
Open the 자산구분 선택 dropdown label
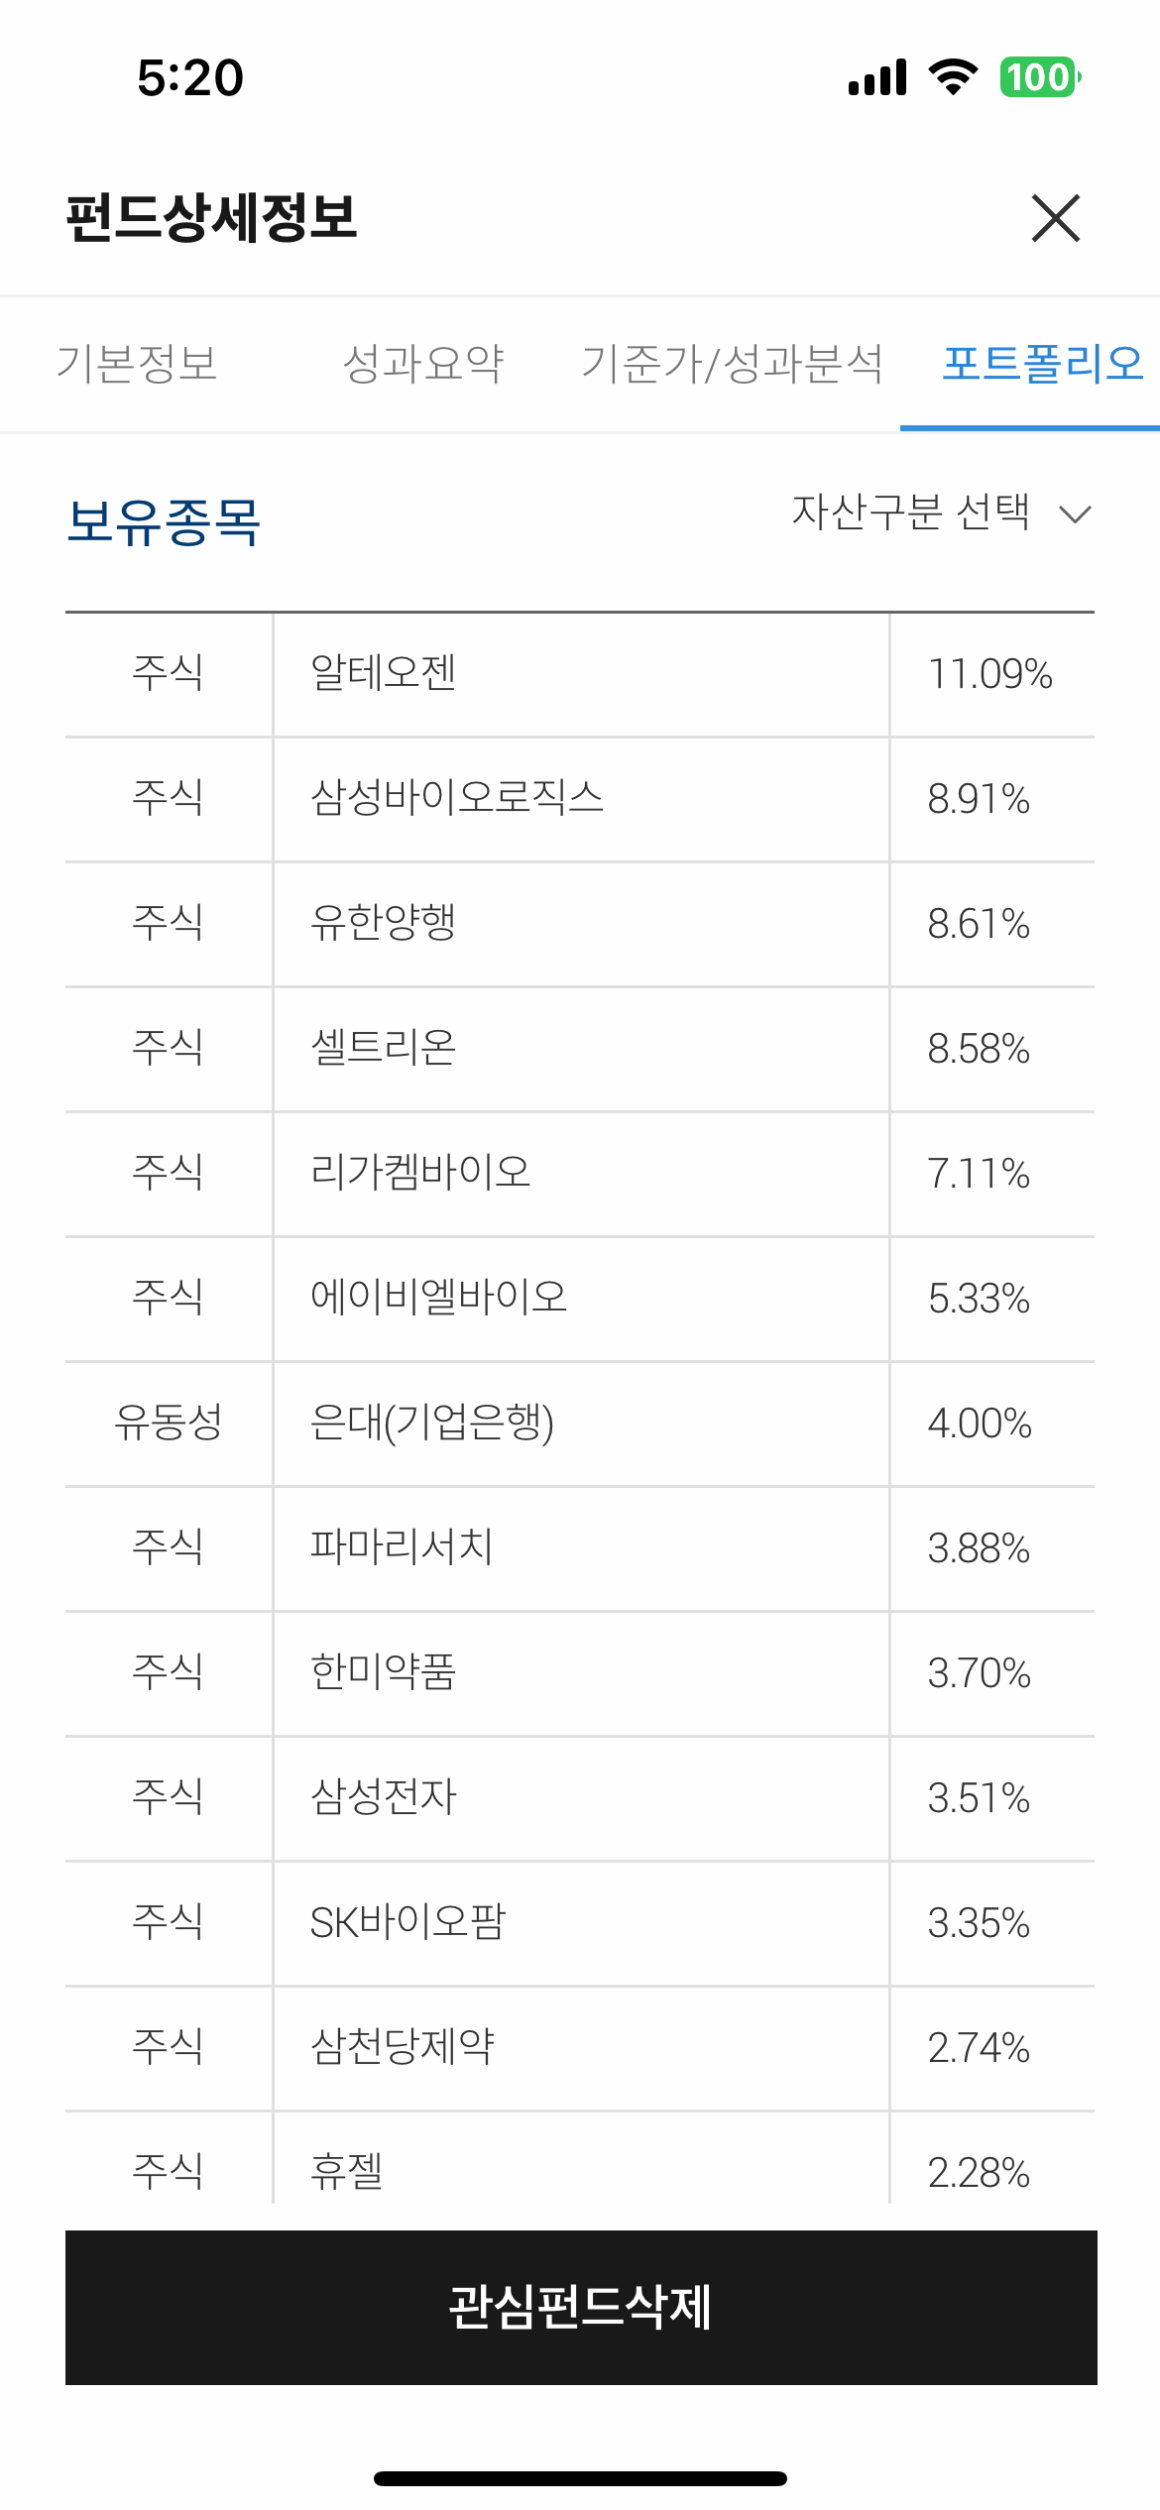[910, 512]
